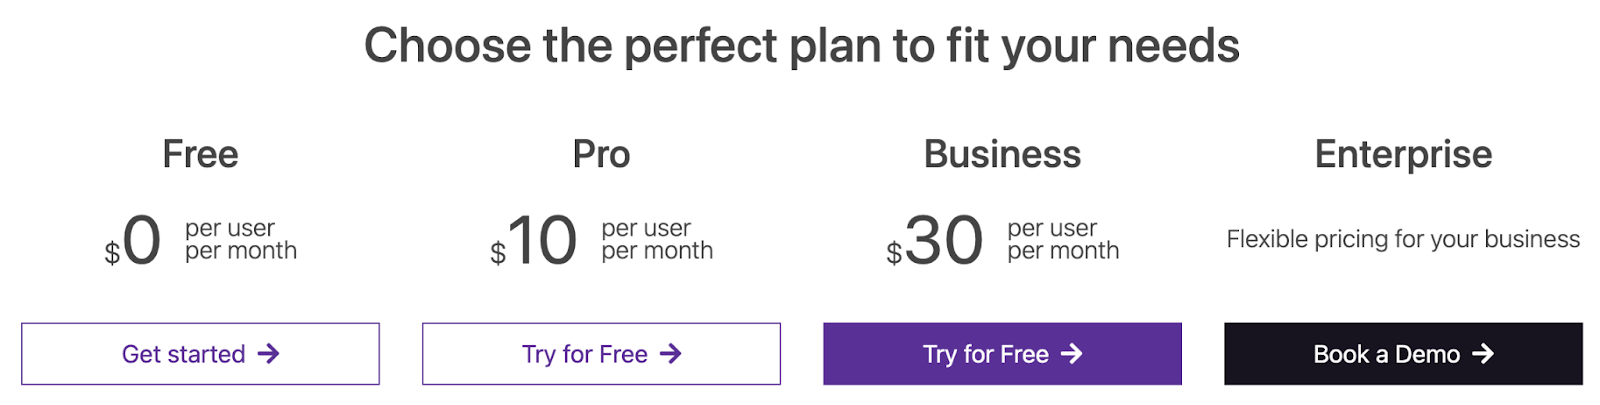
Task: Click the white arrow in Business Try for Free
Action: [1072, 354]
